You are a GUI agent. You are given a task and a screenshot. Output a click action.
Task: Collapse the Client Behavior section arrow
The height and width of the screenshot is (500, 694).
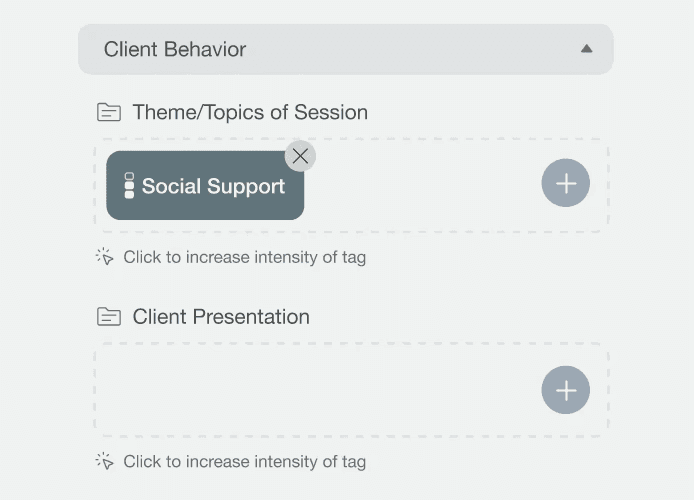coord(586,49)
